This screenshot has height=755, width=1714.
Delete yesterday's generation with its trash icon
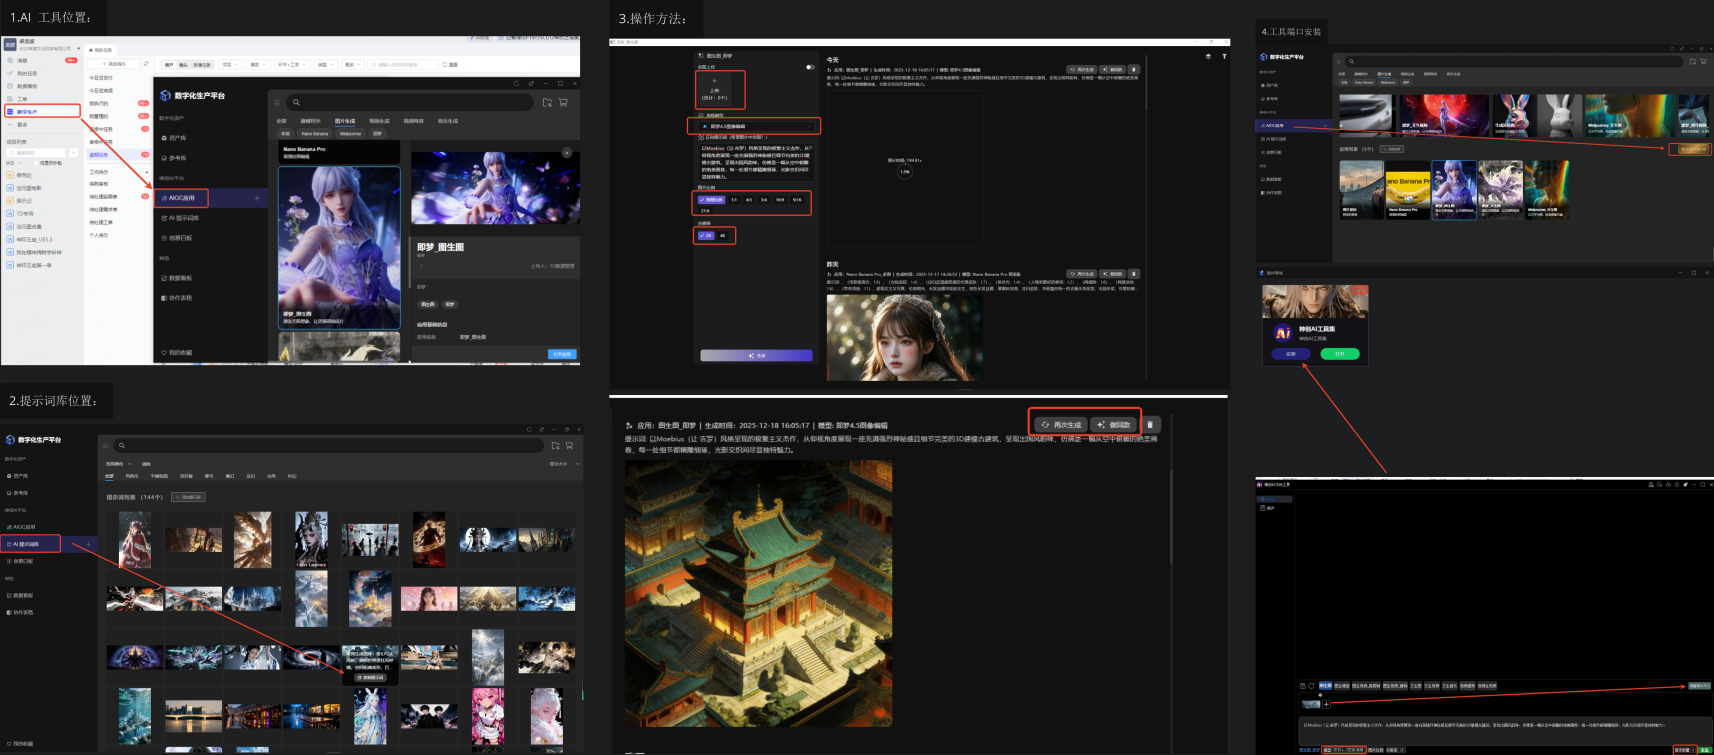[1133, 273]
